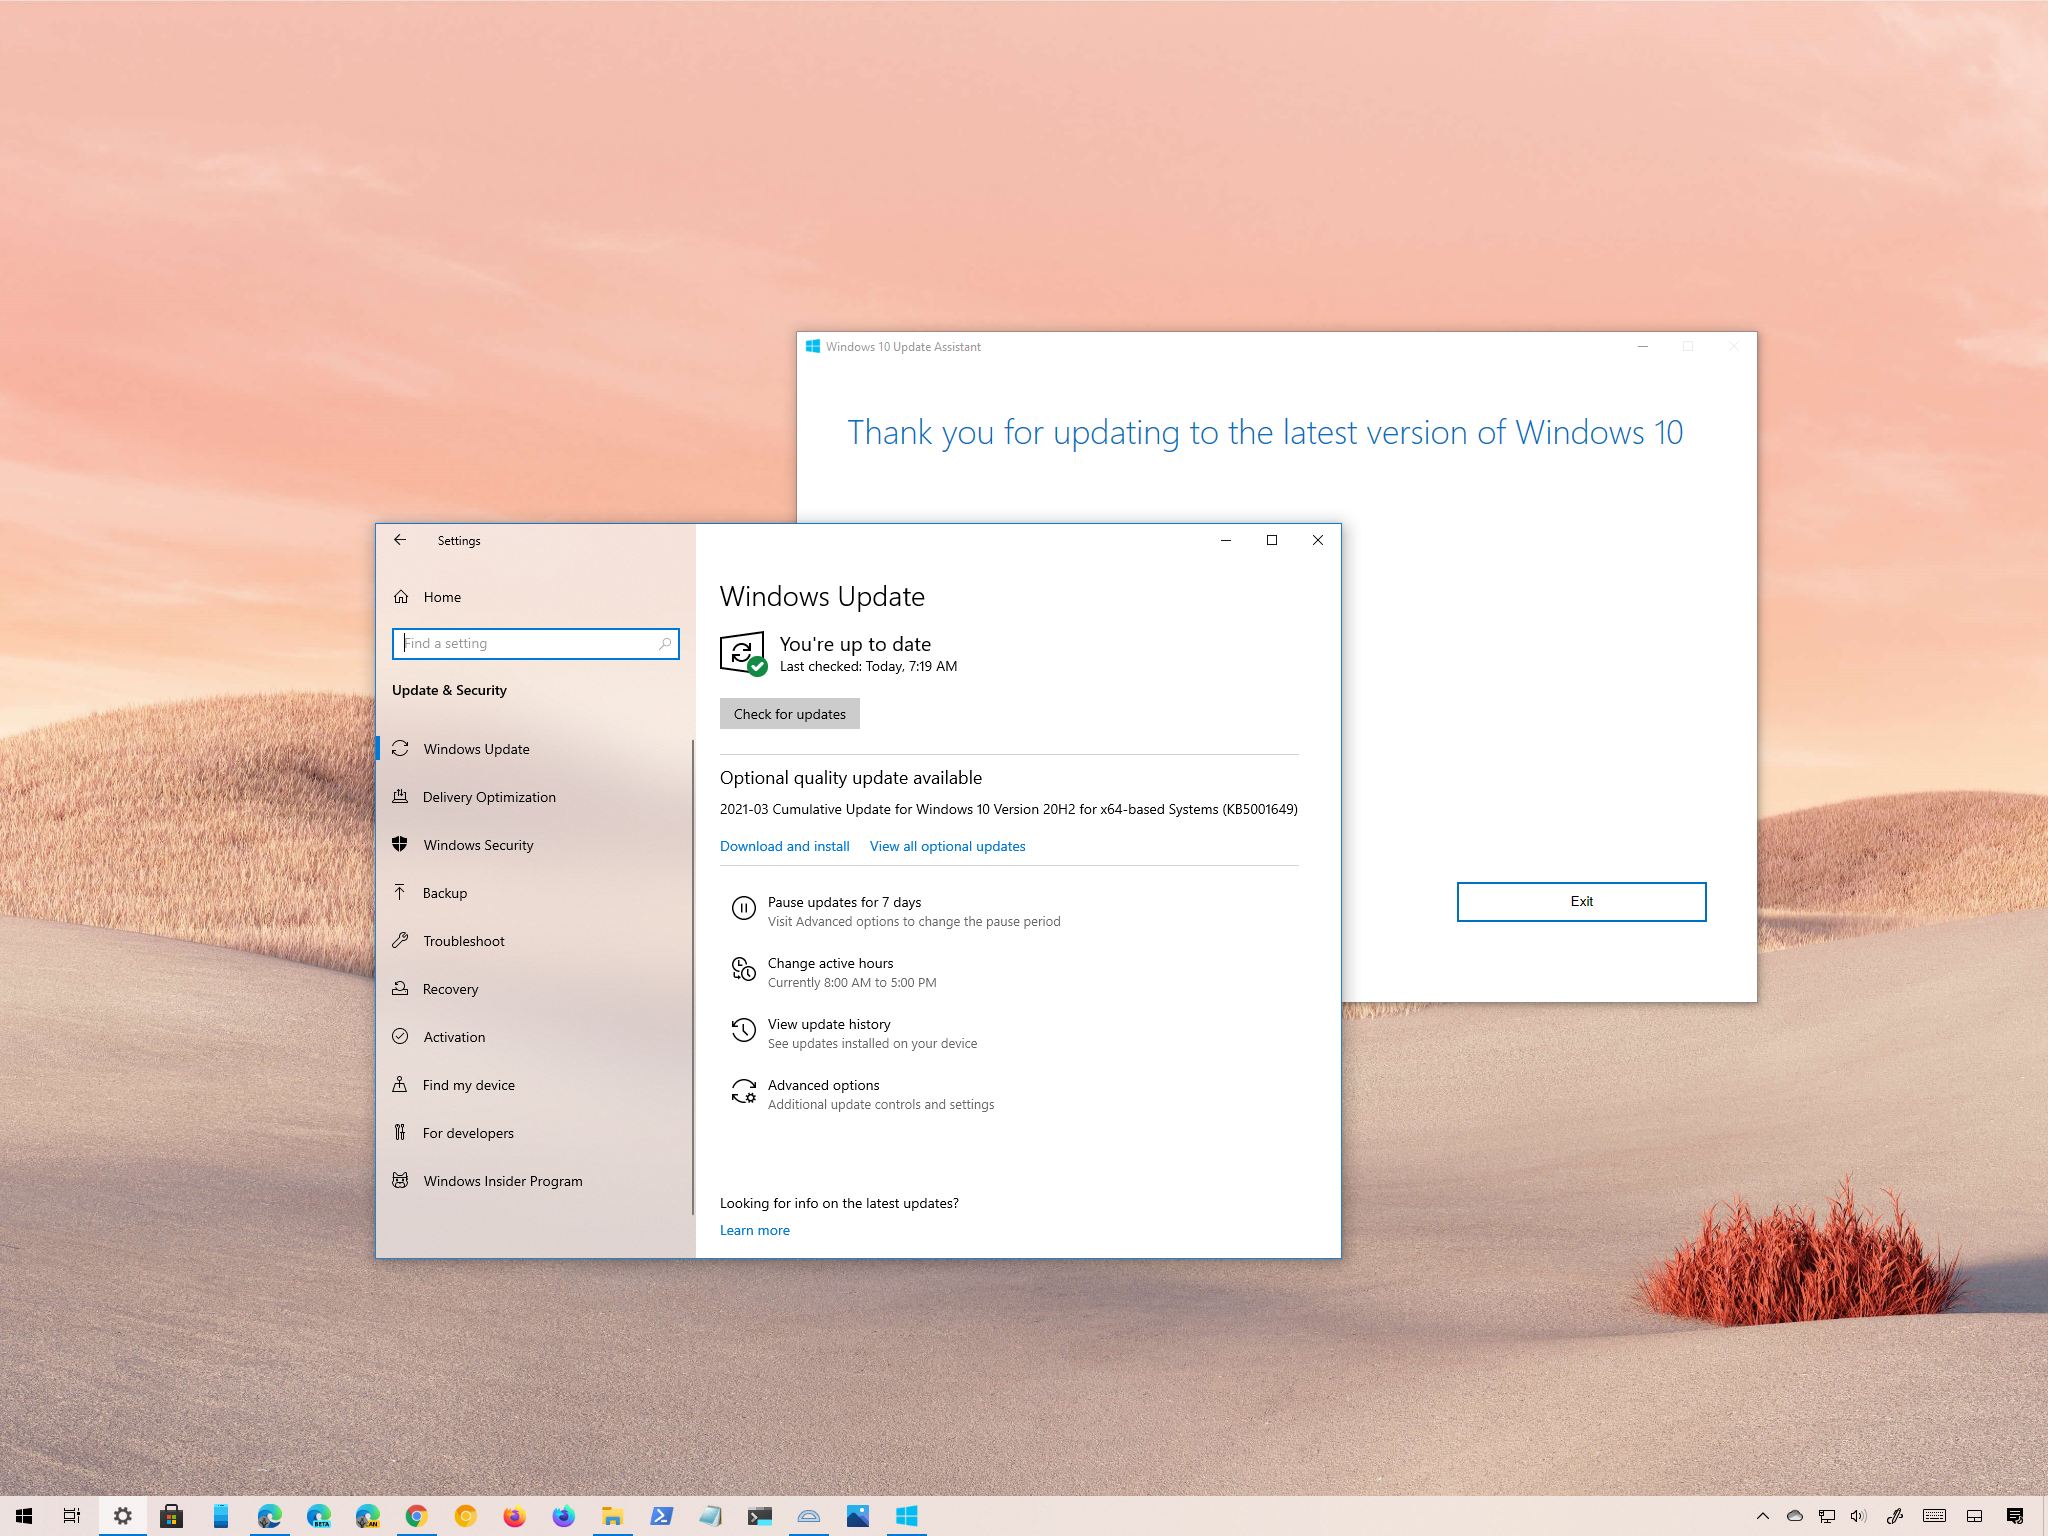Screen dimensions: 2048x1536
Task: Click Learn more about latest updates
Action: pos(753,1228)
